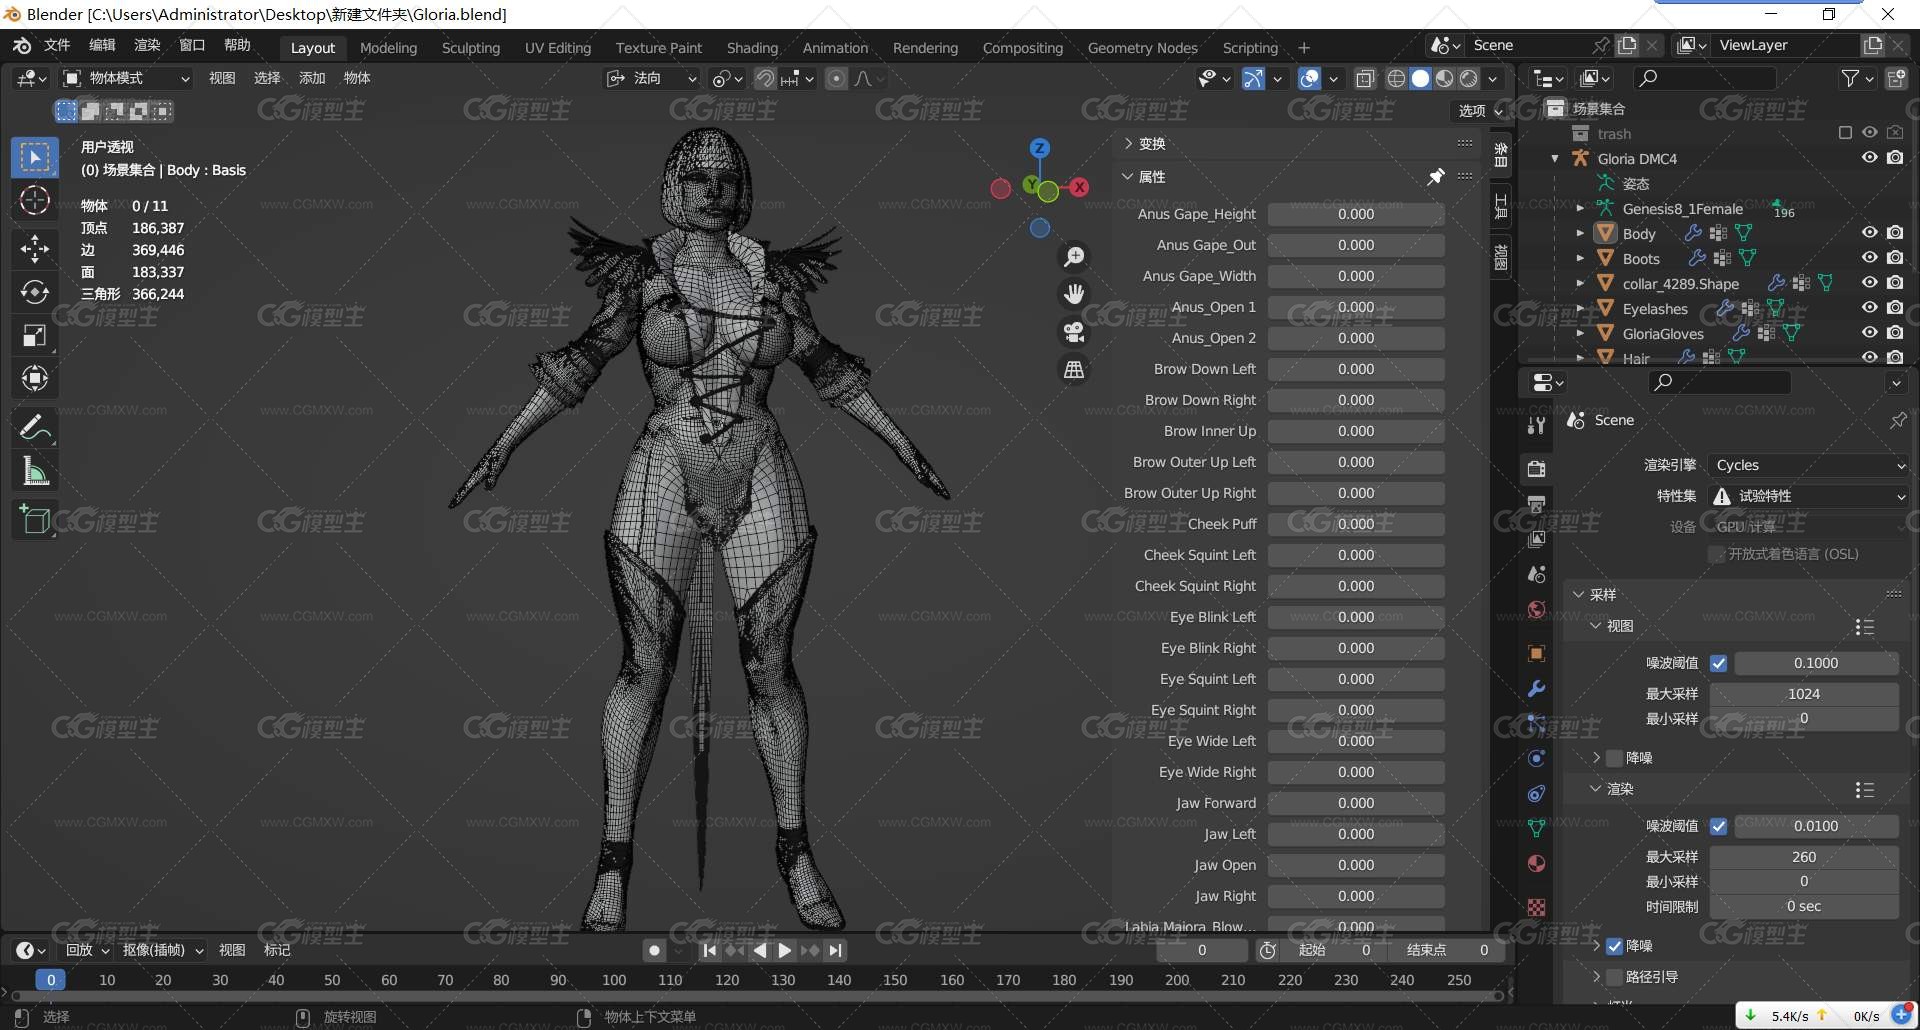Adjust Eye Blink Left value slider
The height and width of the screenshot is (1030, 1920).
(1356, 617)
